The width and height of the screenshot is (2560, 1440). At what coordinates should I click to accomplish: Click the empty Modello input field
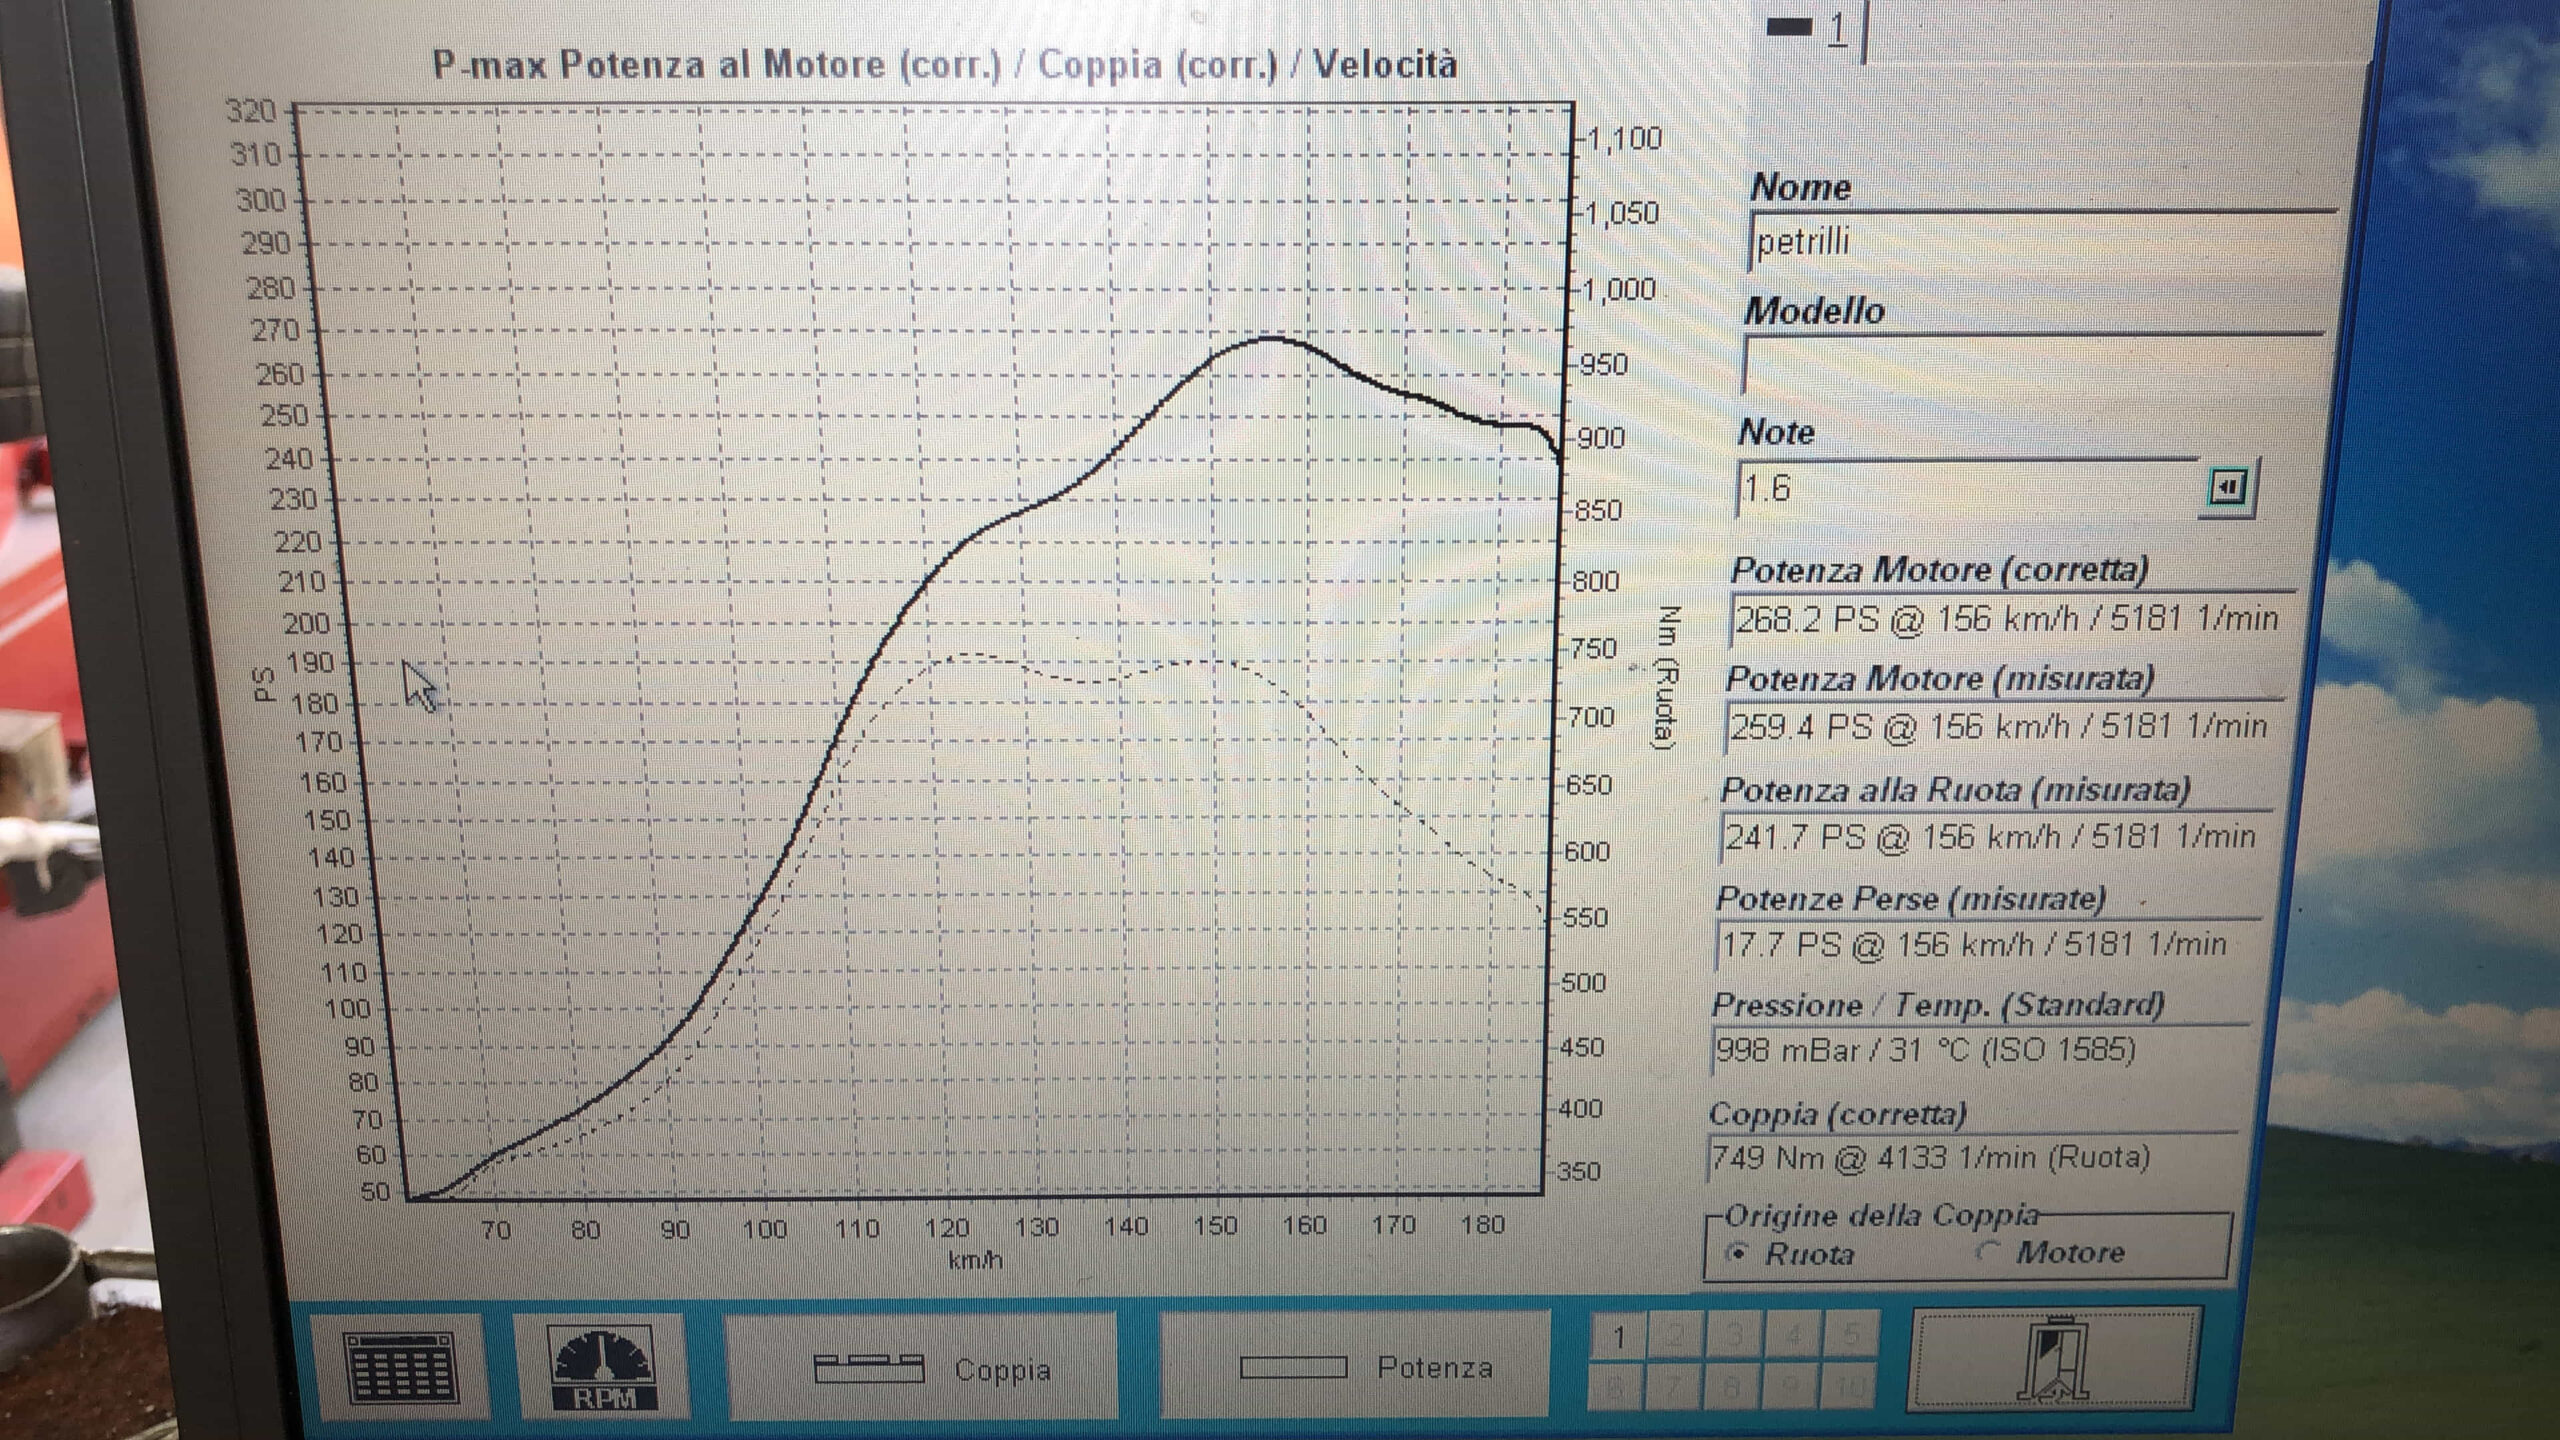(2030, 364)
